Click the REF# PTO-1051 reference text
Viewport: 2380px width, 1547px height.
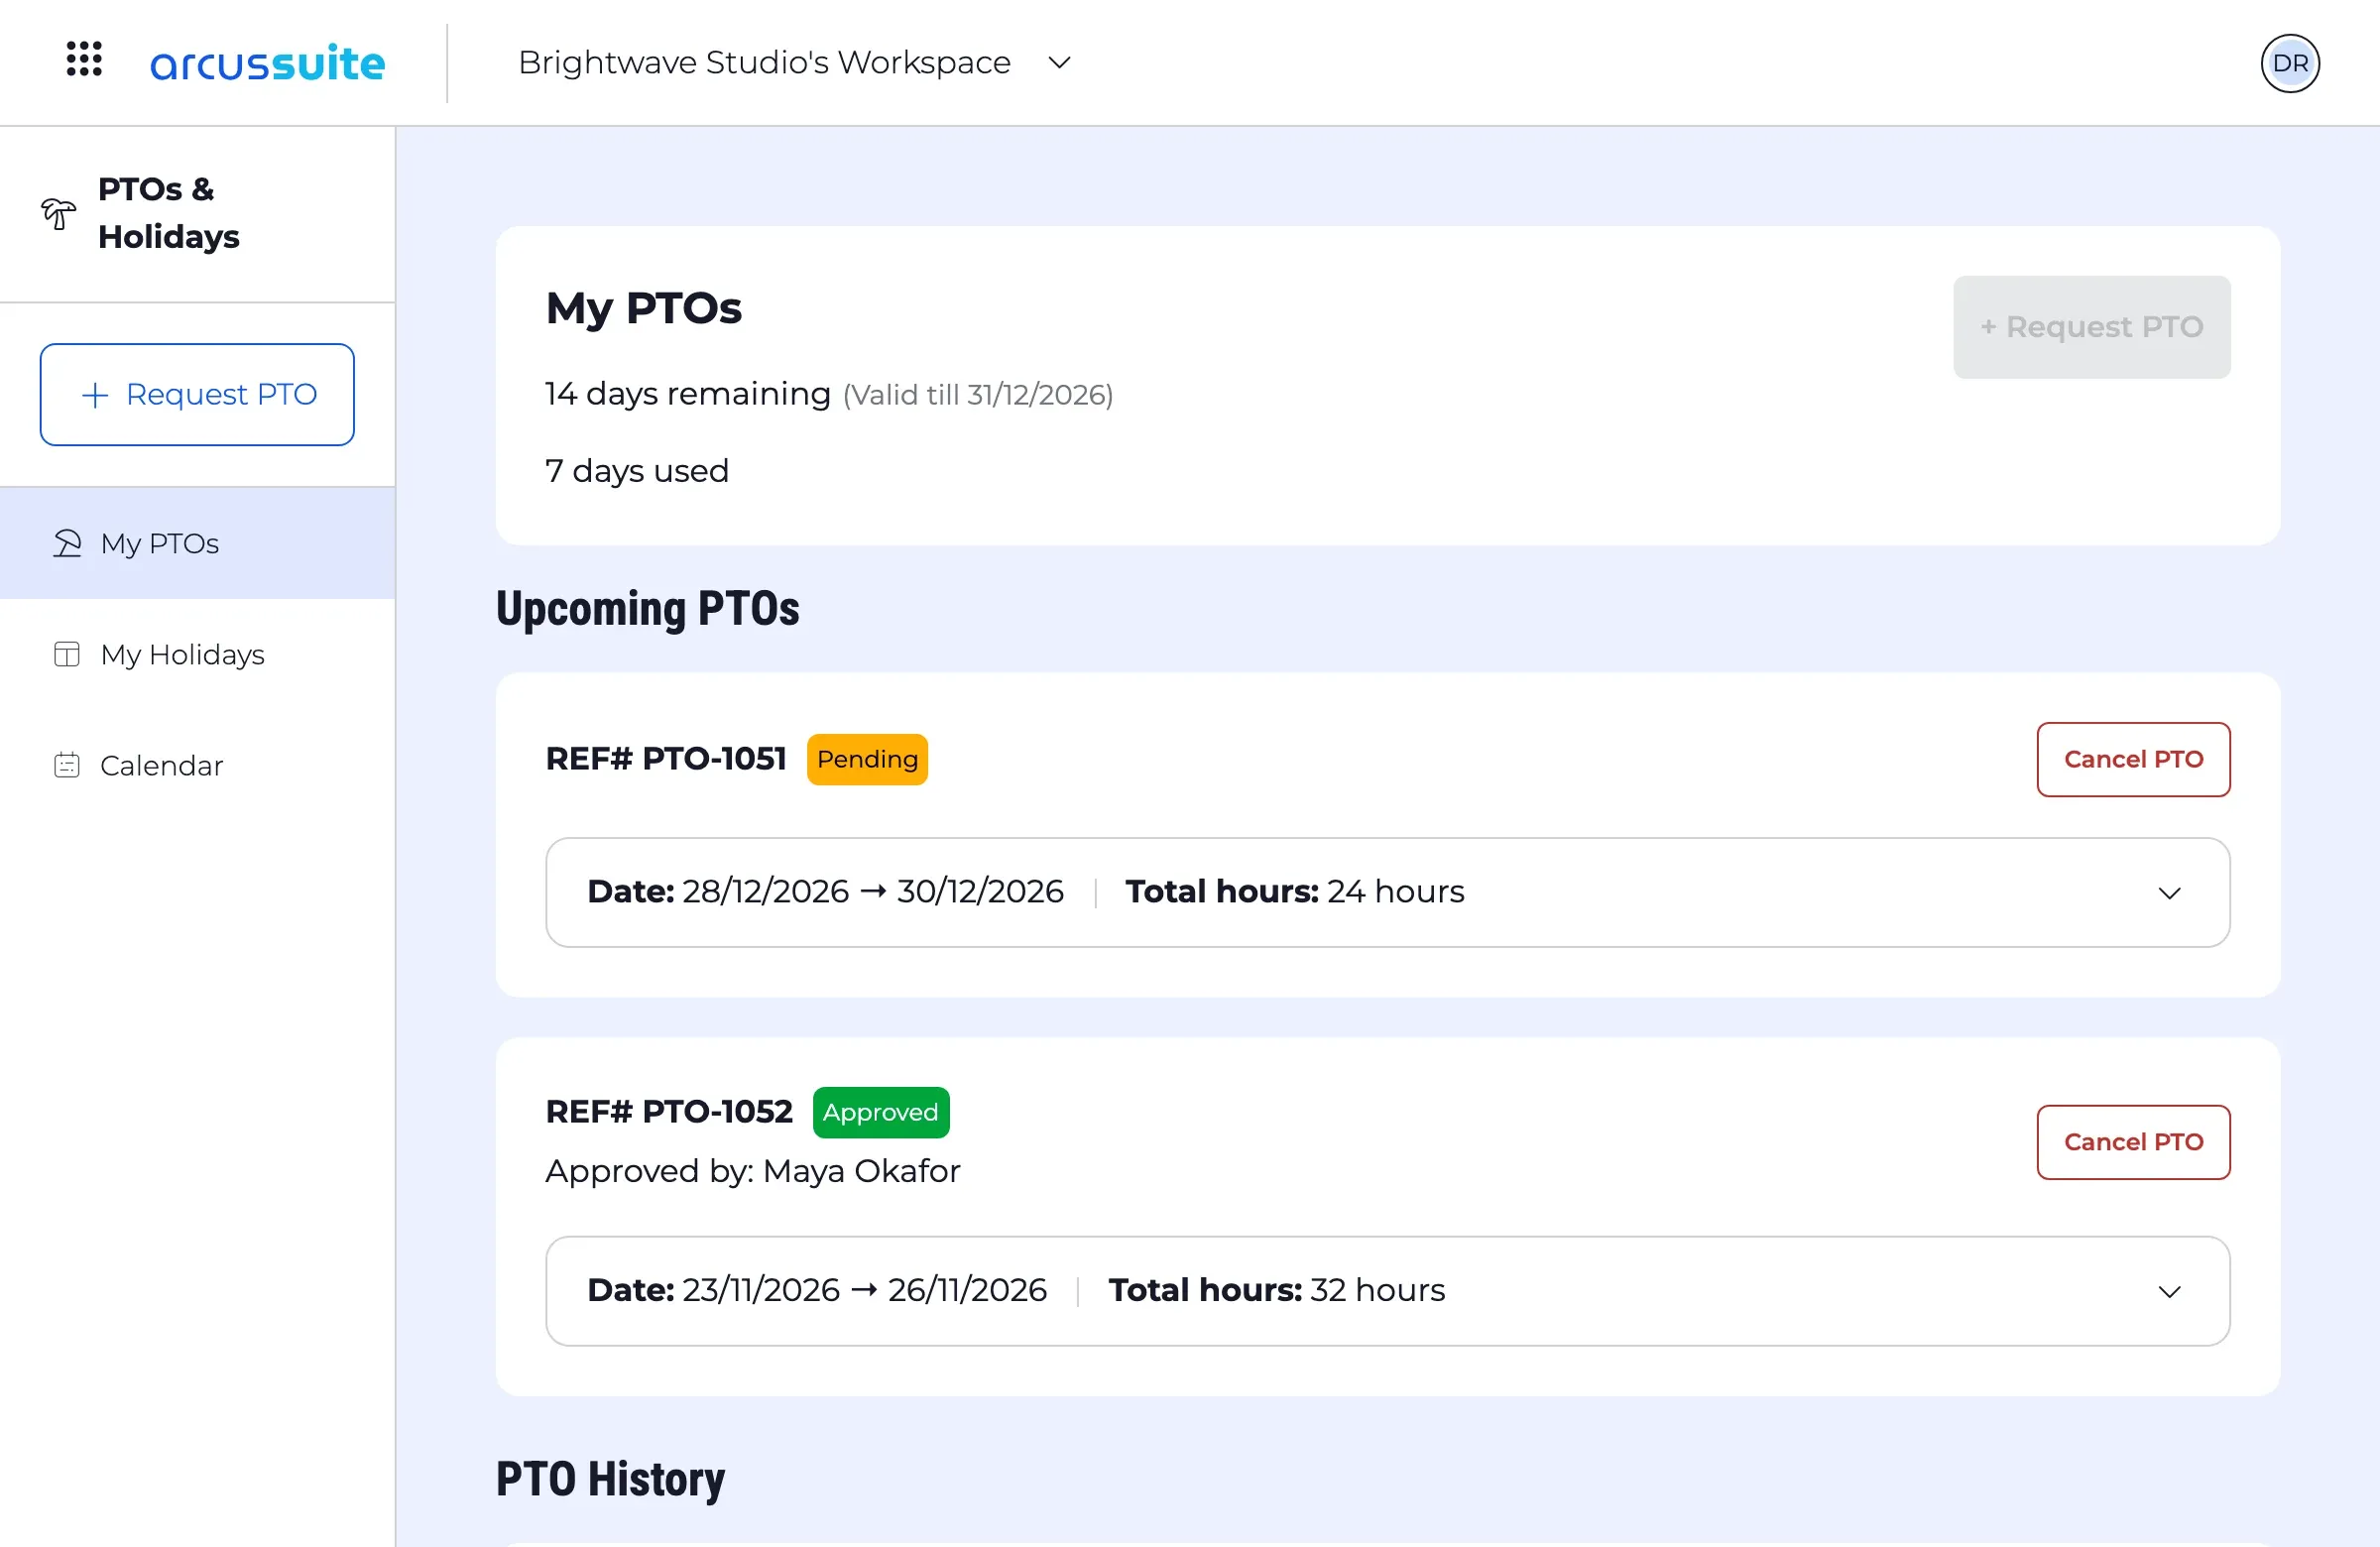point(666,759)
